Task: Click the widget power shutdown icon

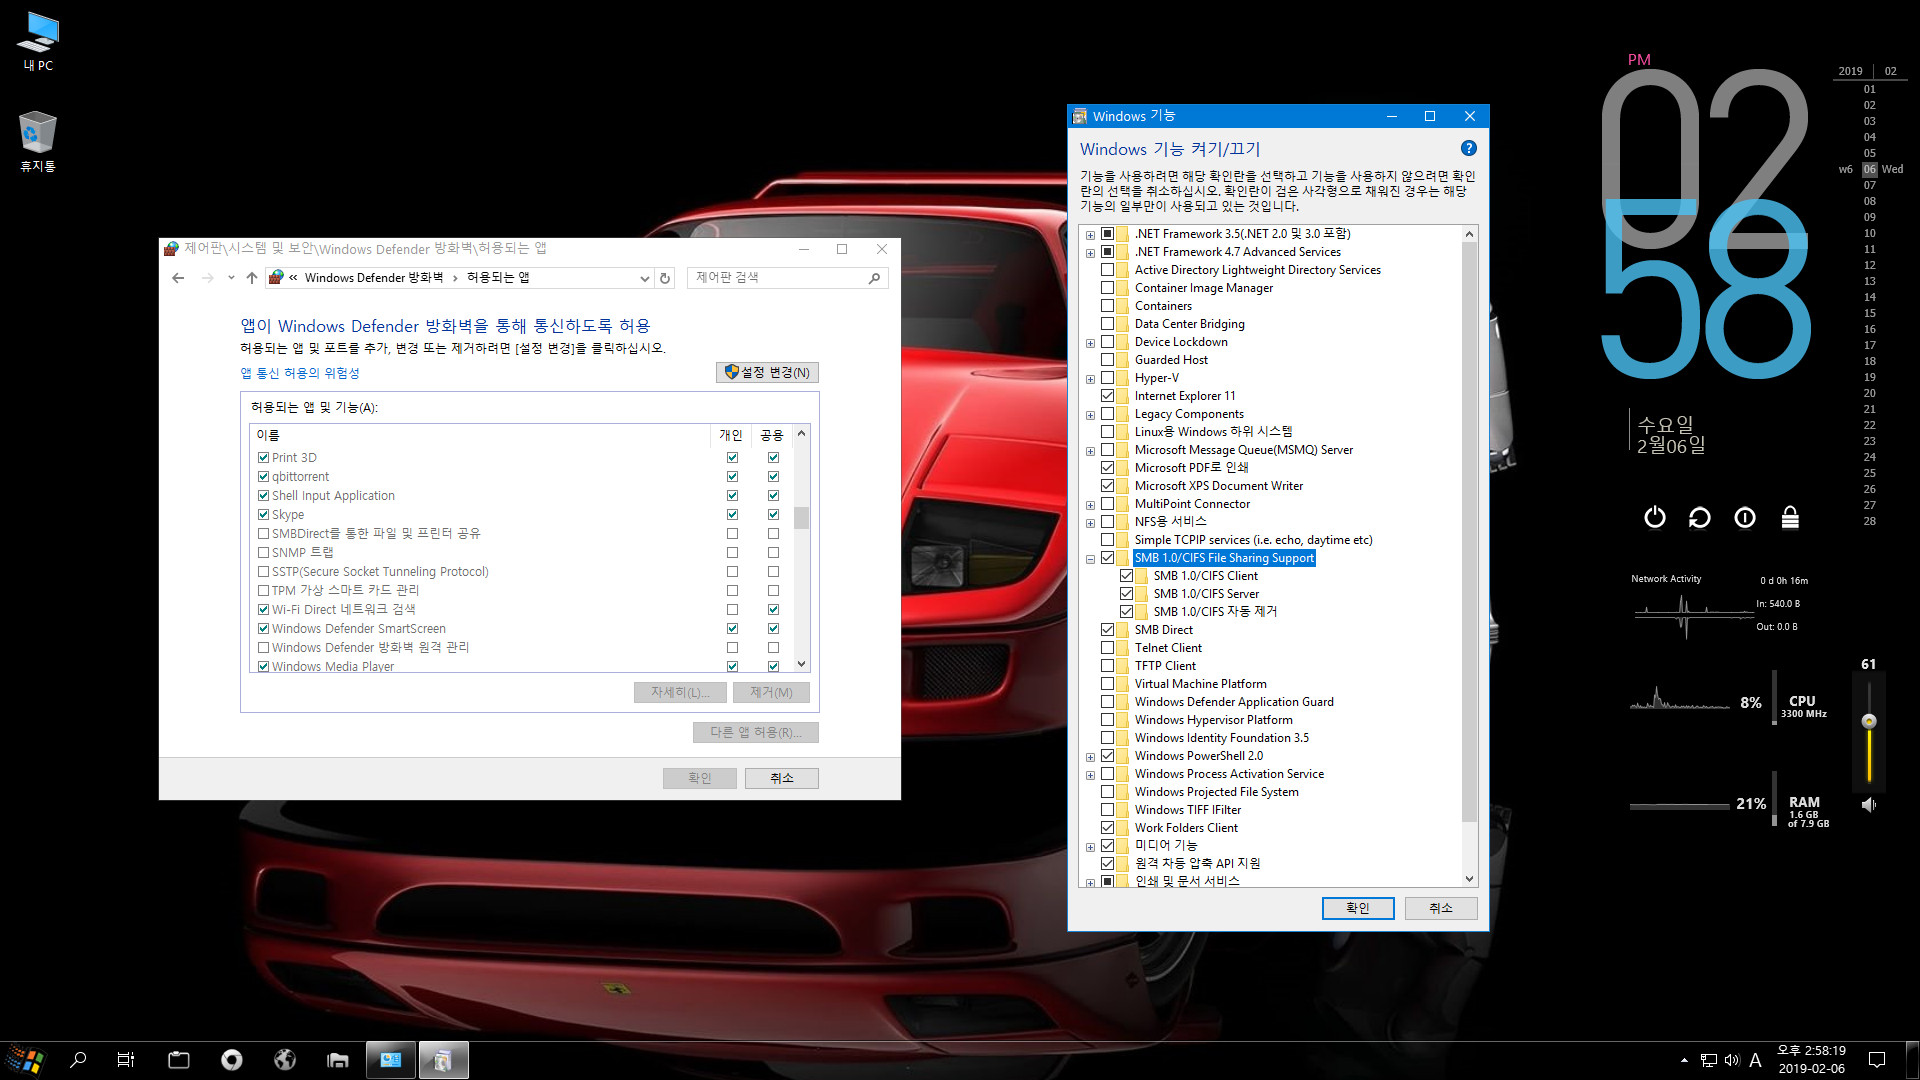Action: point(1655,517)
